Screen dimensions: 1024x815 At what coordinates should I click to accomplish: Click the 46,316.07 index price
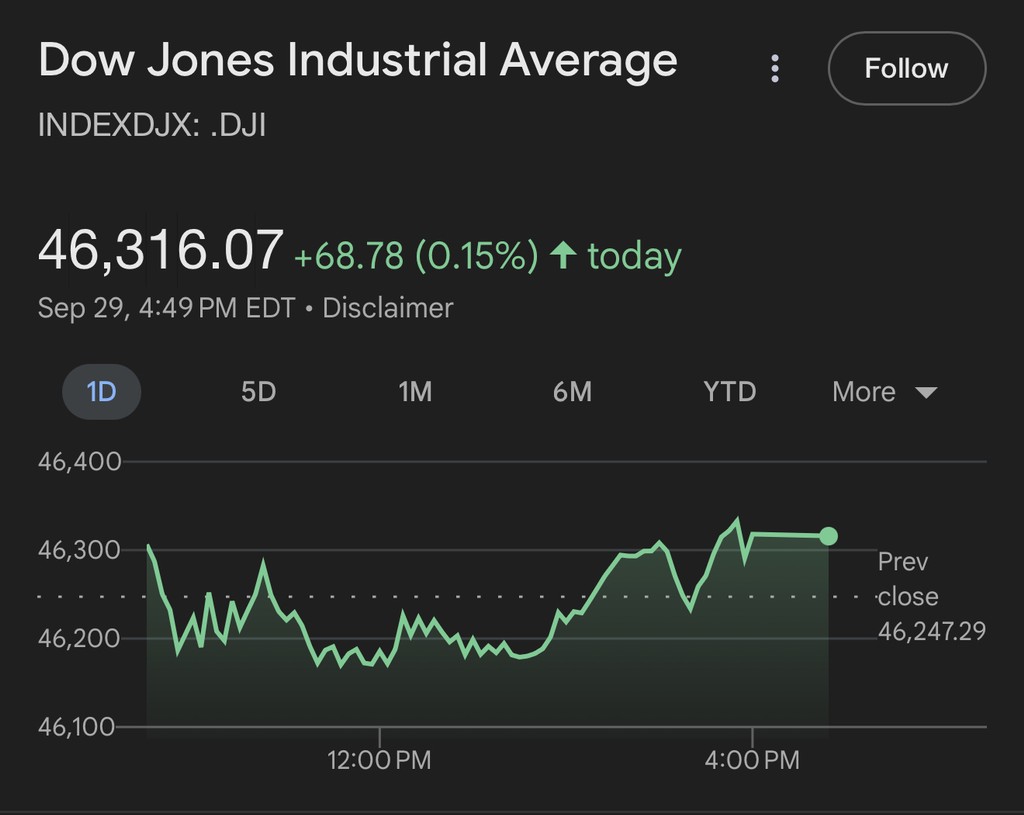pos(160,250)
